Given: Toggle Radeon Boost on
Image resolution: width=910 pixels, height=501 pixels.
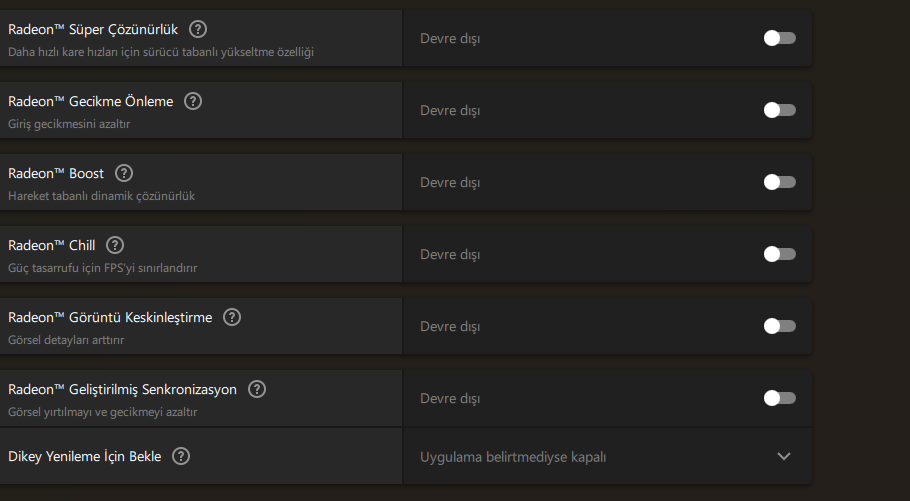Looking at the screenshot, I should (779, 182).
